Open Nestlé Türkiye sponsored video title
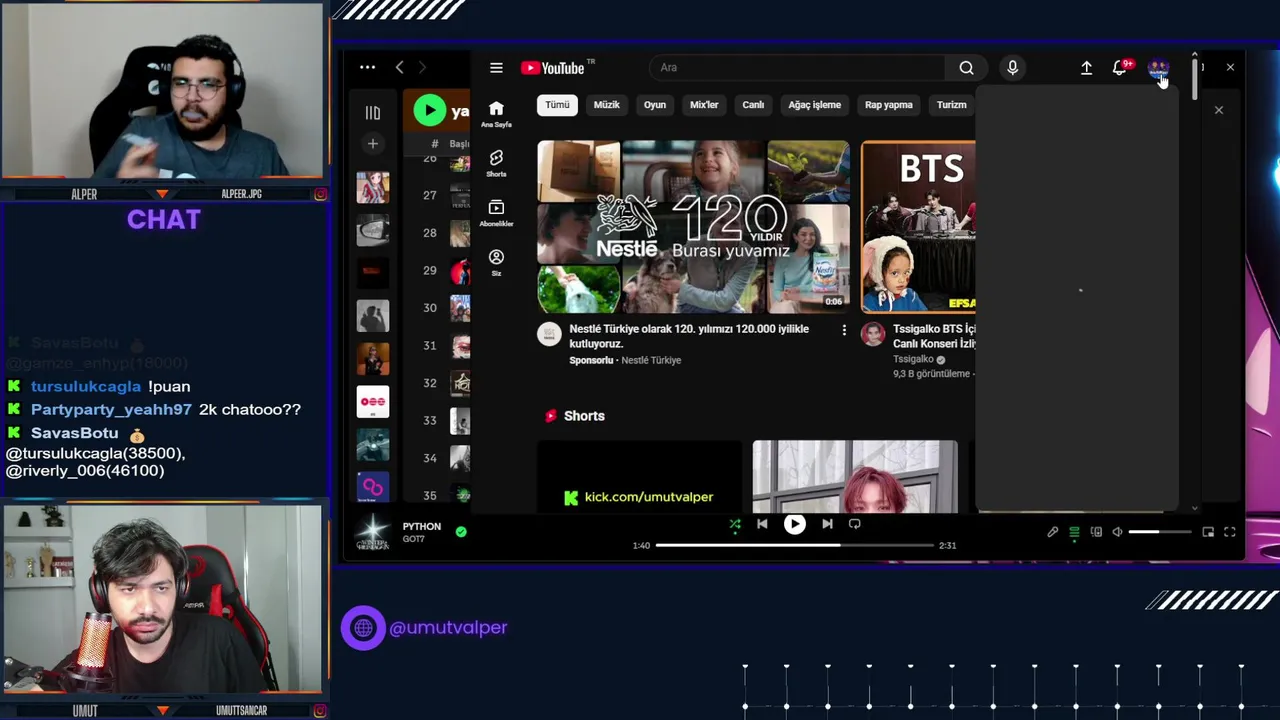The height and width of the screenshot is (720, 1280). pos(689,336)
